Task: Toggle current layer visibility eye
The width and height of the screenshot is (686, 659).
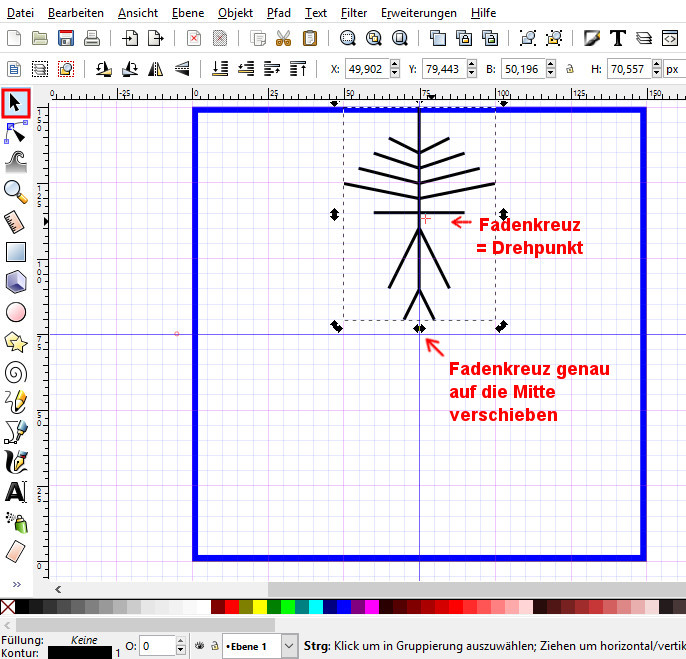Action: (x=200, y=645)
